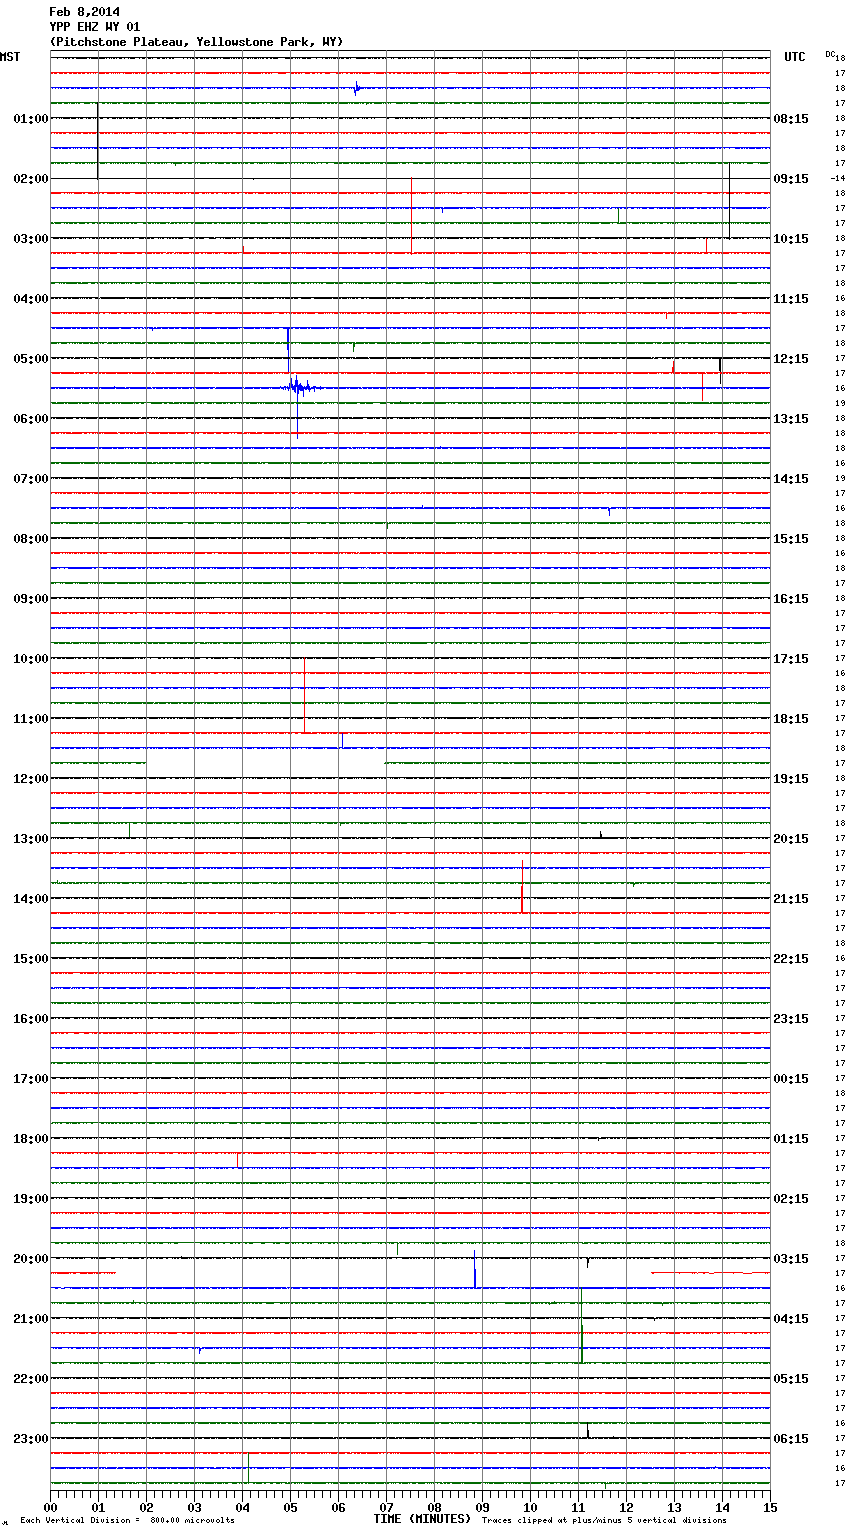Click minute 00 on the bottom time axis
Viewport: 850px width, 1534px height.
(50, 1507)
